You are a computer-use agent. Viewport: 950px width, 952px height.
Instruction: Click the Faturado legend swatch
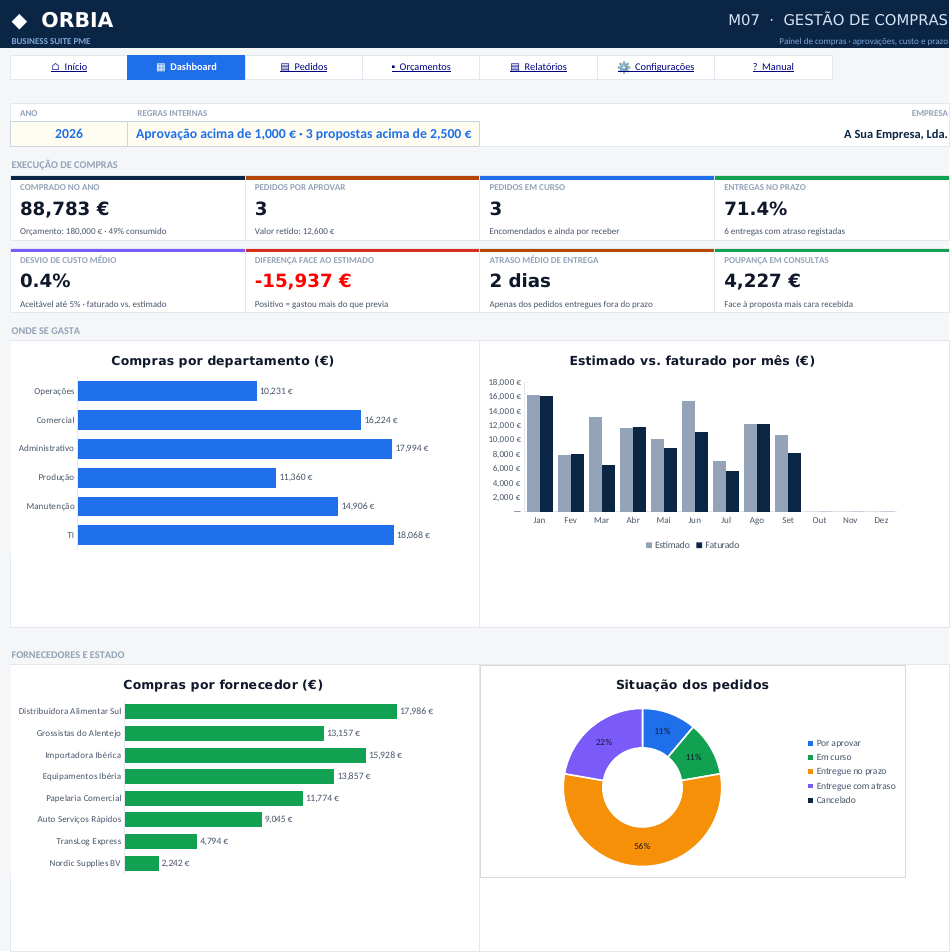[699, 545]
